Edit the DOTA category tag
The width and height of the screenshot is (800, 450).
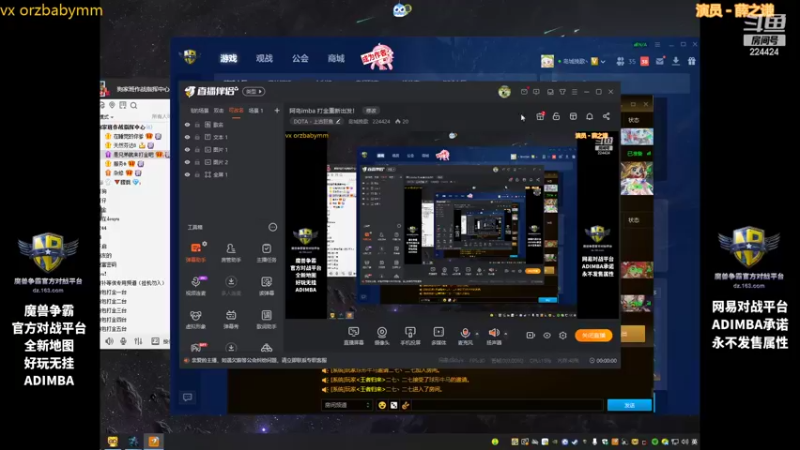[316, 121]
